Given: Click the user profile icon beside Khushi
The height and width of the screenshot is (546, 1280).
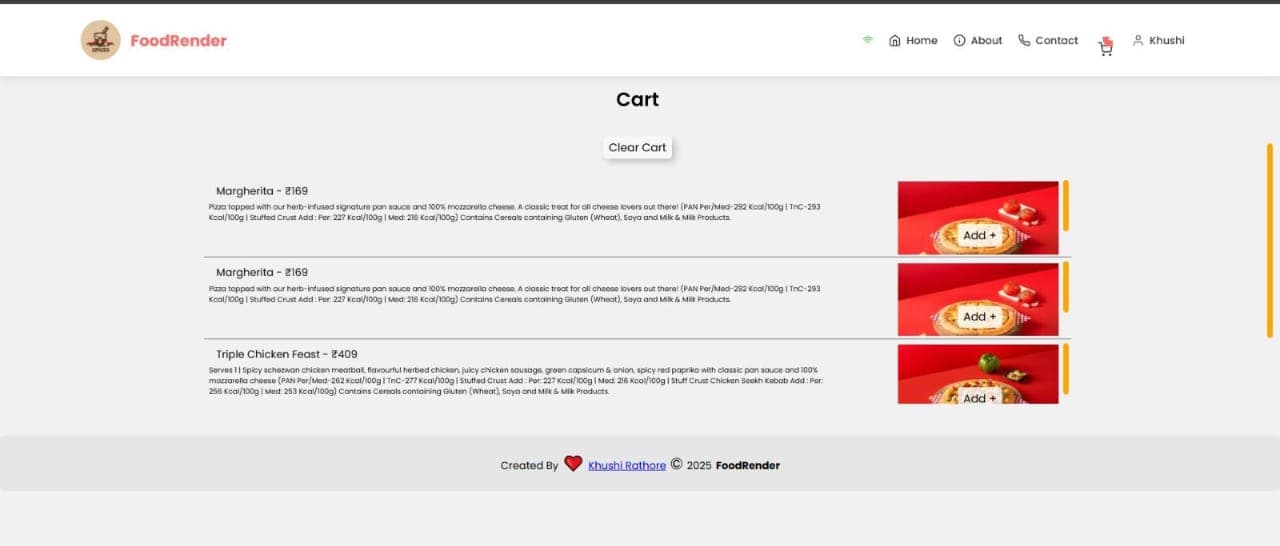Looking at the screenshot, I should pos(1137,40).
